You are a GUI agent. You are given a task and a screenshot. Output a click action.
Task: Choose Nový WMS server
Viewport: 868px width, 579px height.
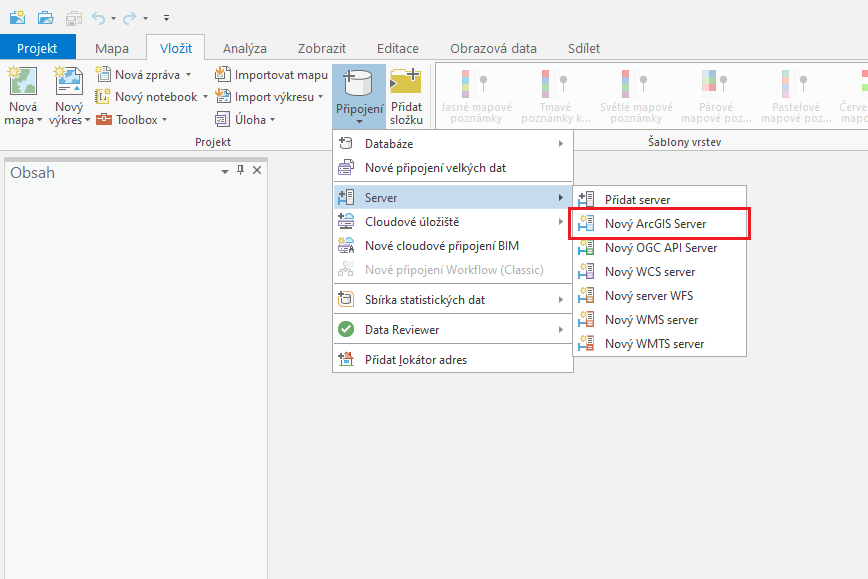660,320
